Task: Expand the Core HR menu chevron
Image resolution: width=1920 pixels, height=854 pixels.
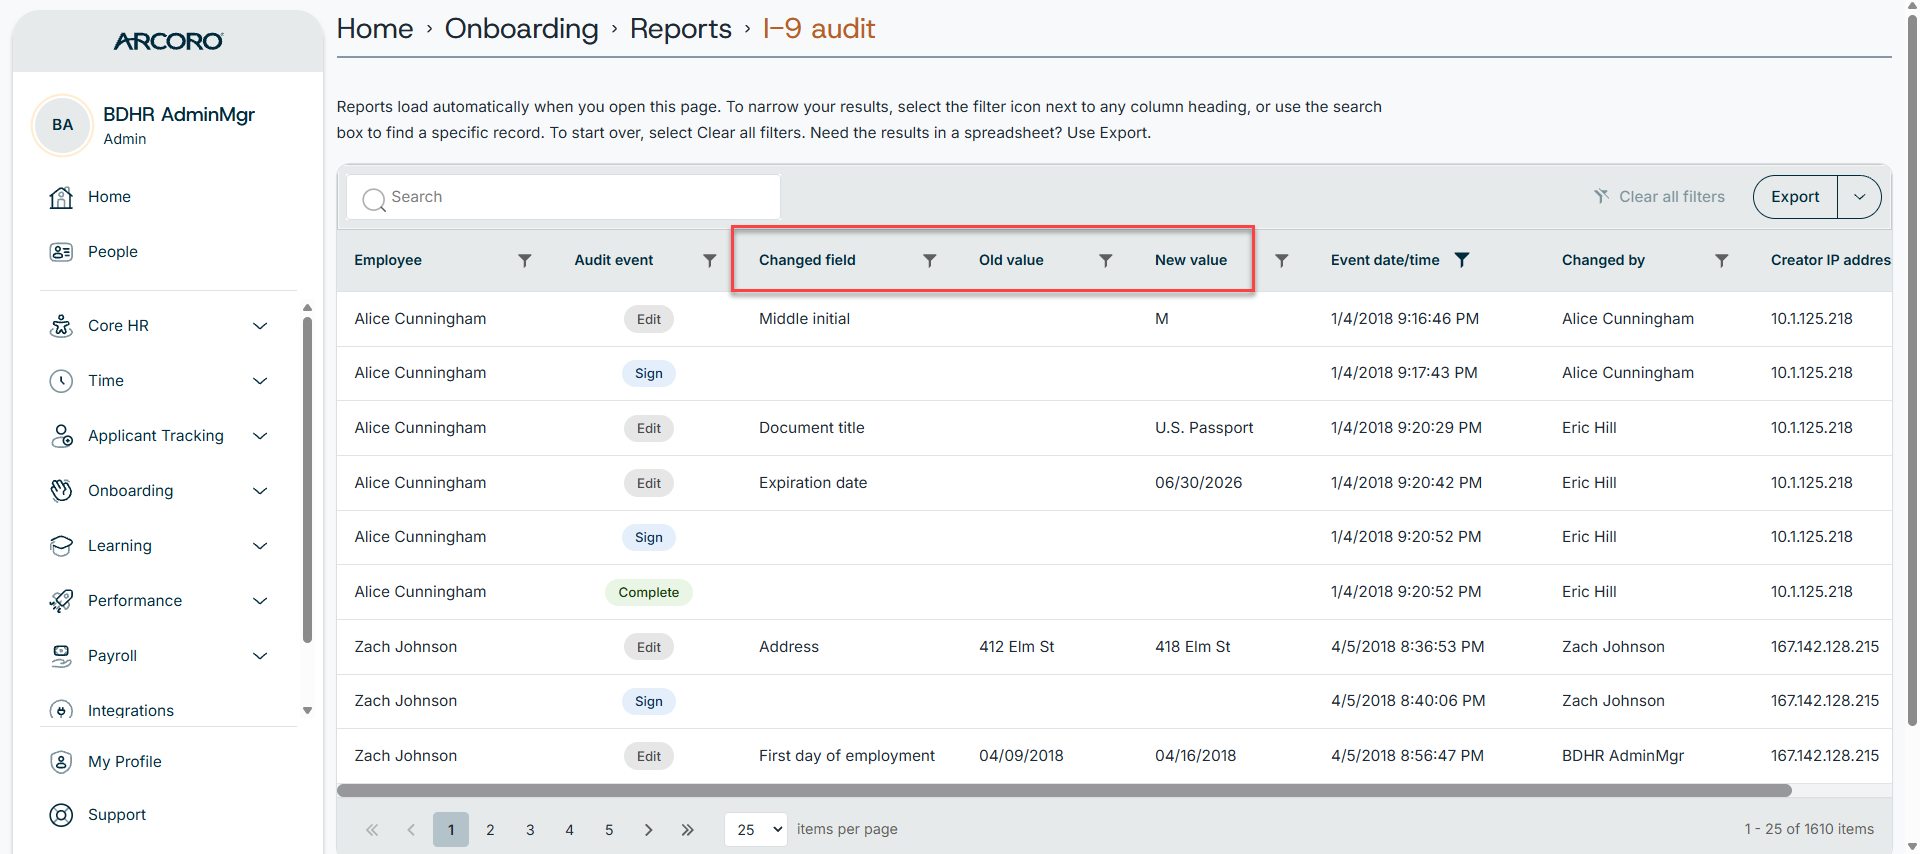Action: 260,326
